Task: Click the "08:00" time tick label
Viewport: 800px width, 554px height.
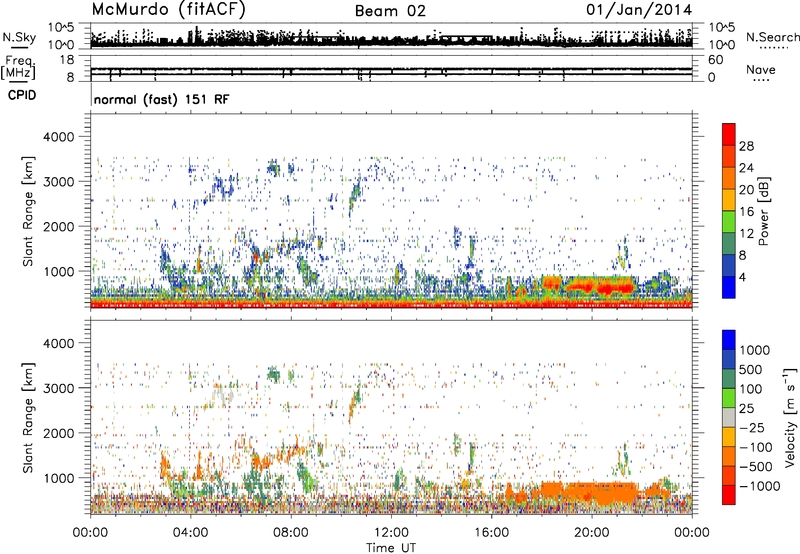Action: (x=291, y=533)
